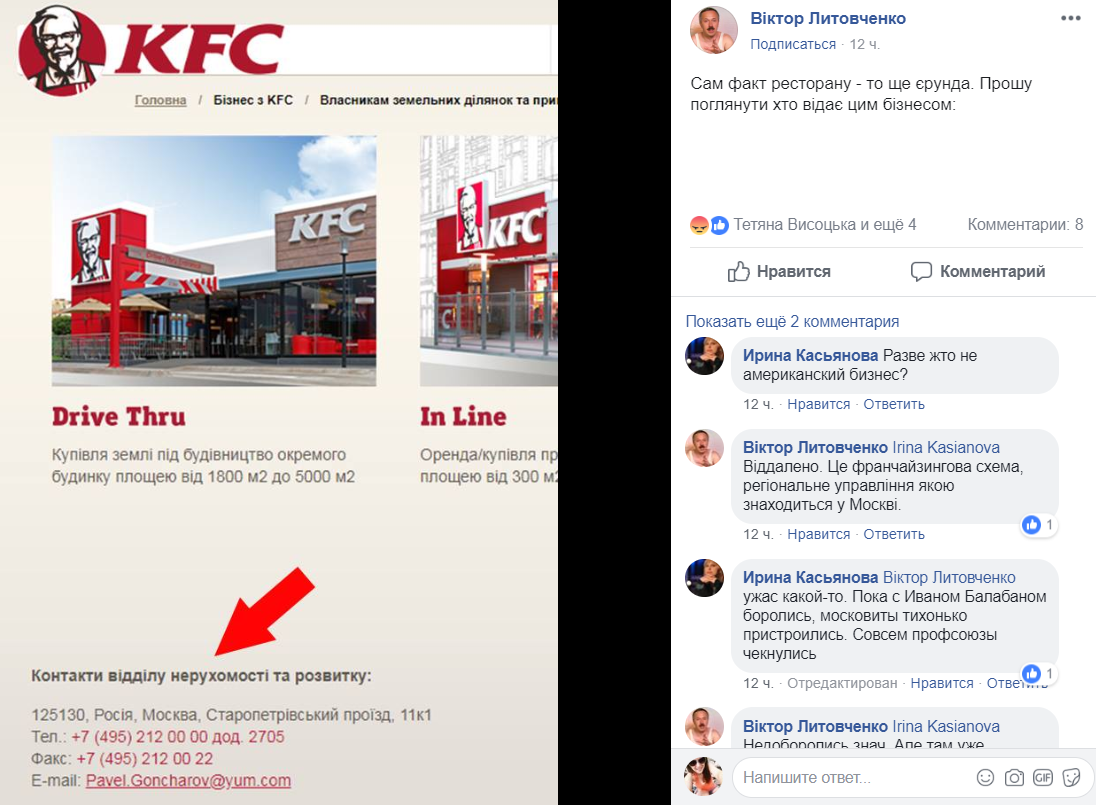Click the speech bubble Комментарий button

coord(977,271)
